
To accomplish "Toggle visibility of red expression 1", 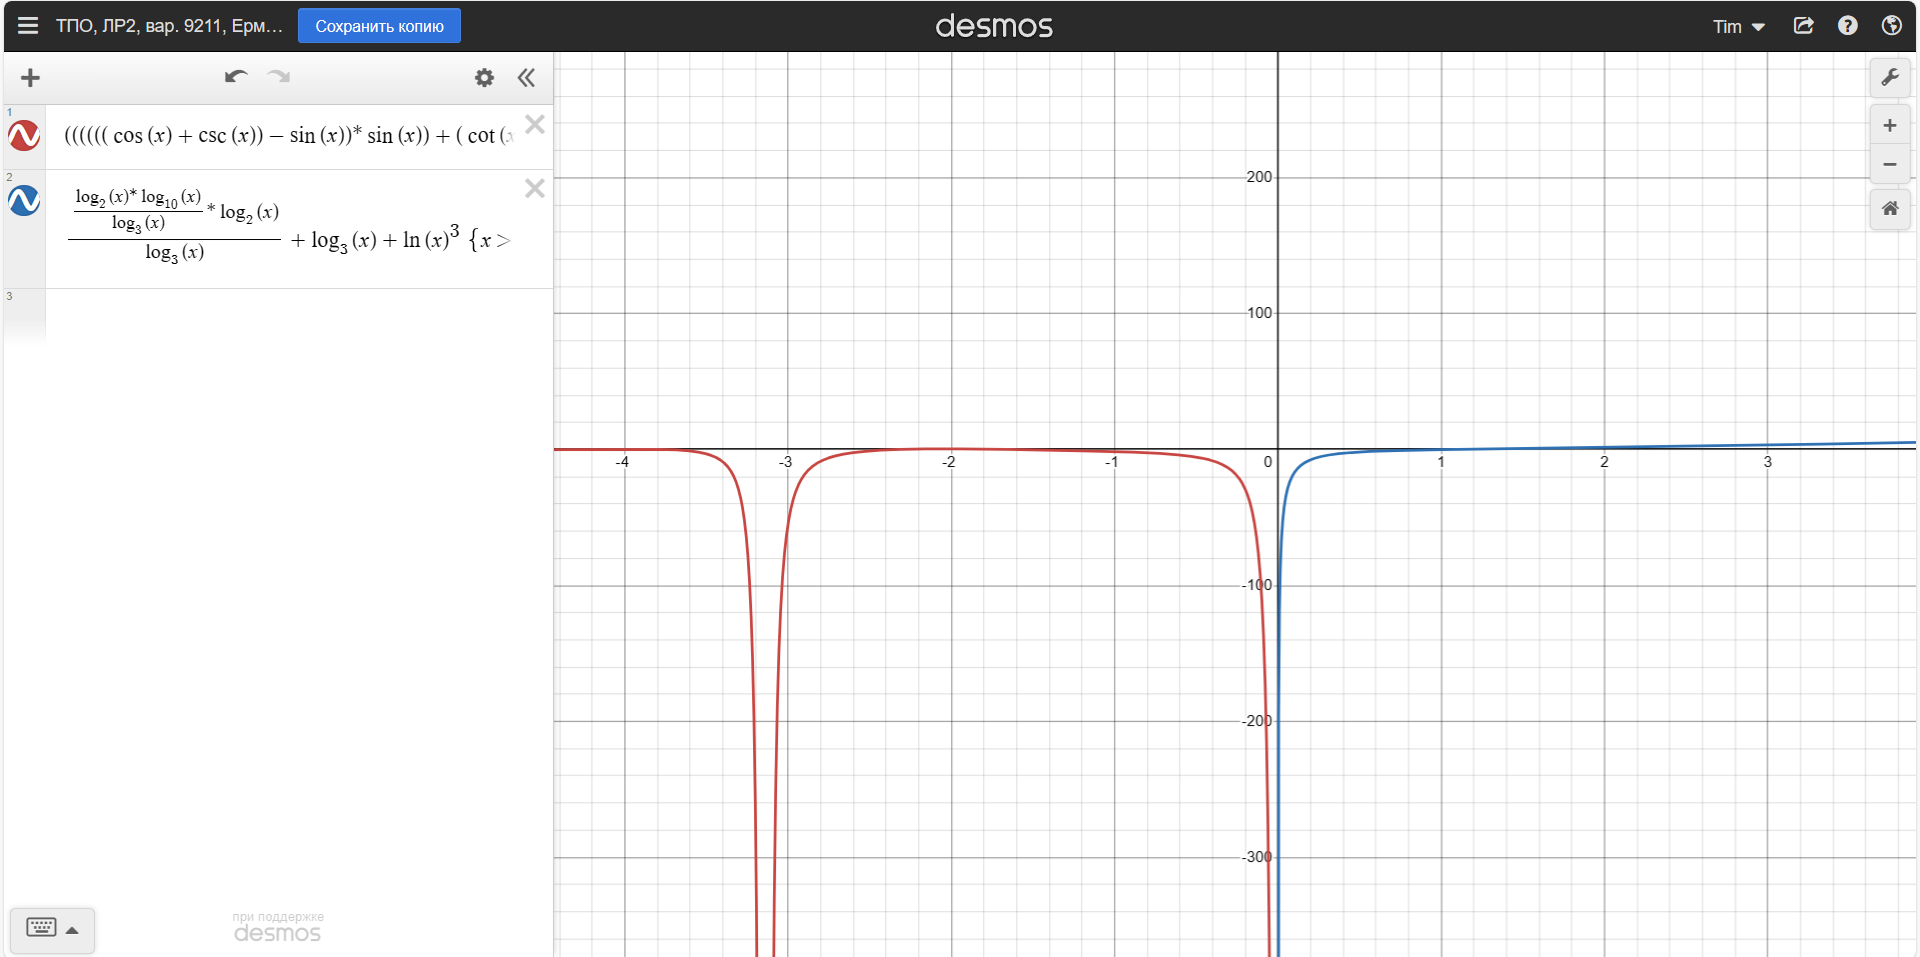I will click(24, 135).
